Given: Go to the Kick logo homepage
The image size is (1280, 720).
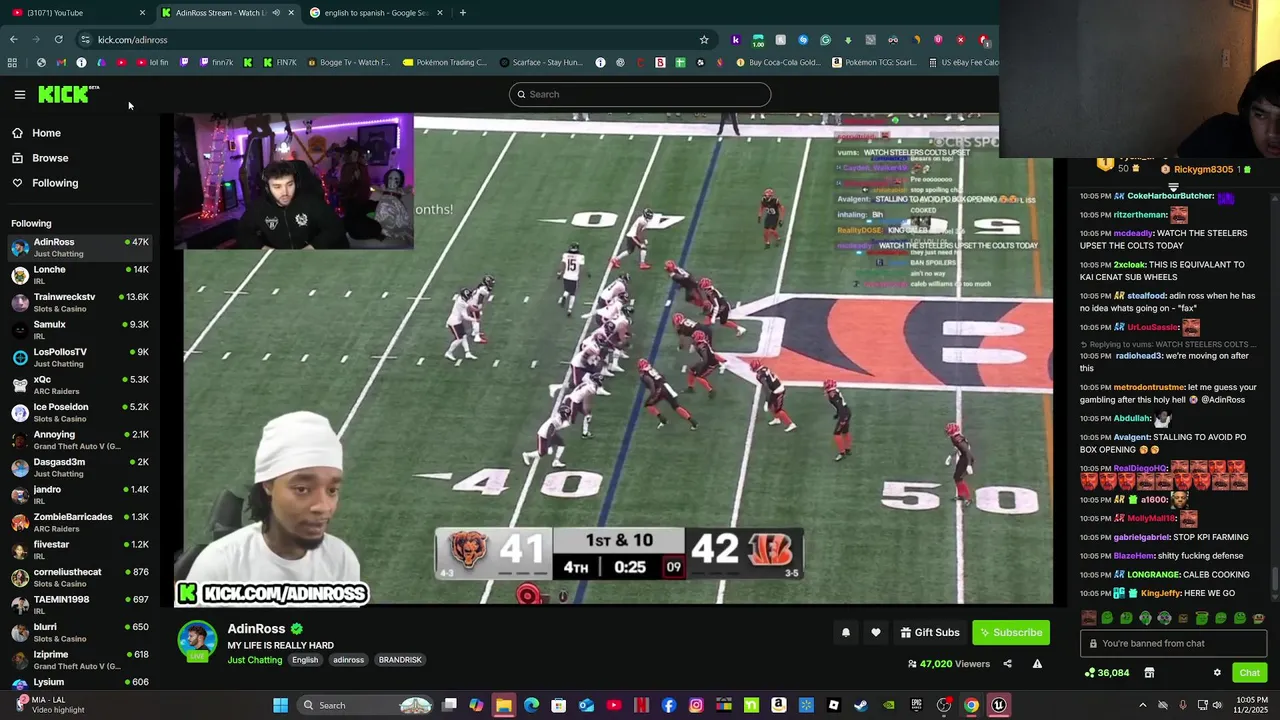Looking at the screenshot, I should pos(68,94).
